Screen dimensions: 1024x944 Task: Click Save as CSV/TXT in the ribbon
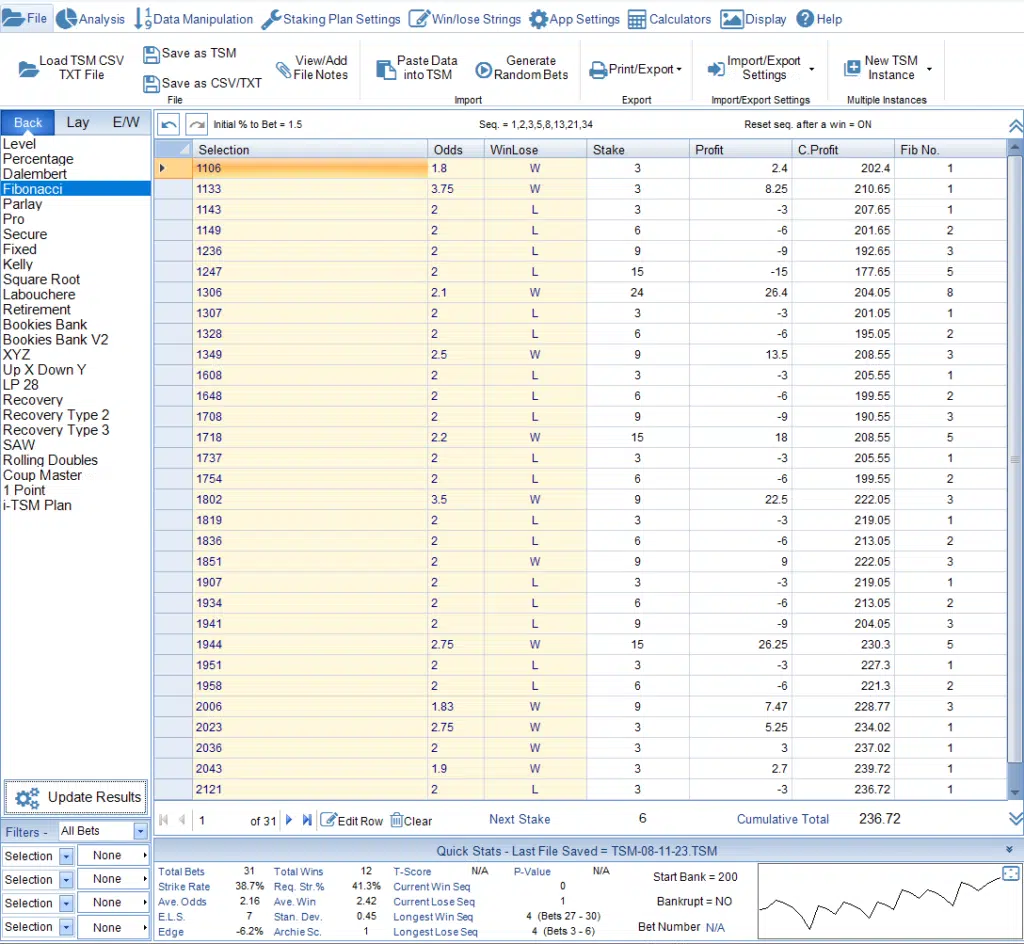(x=202, y=83)
